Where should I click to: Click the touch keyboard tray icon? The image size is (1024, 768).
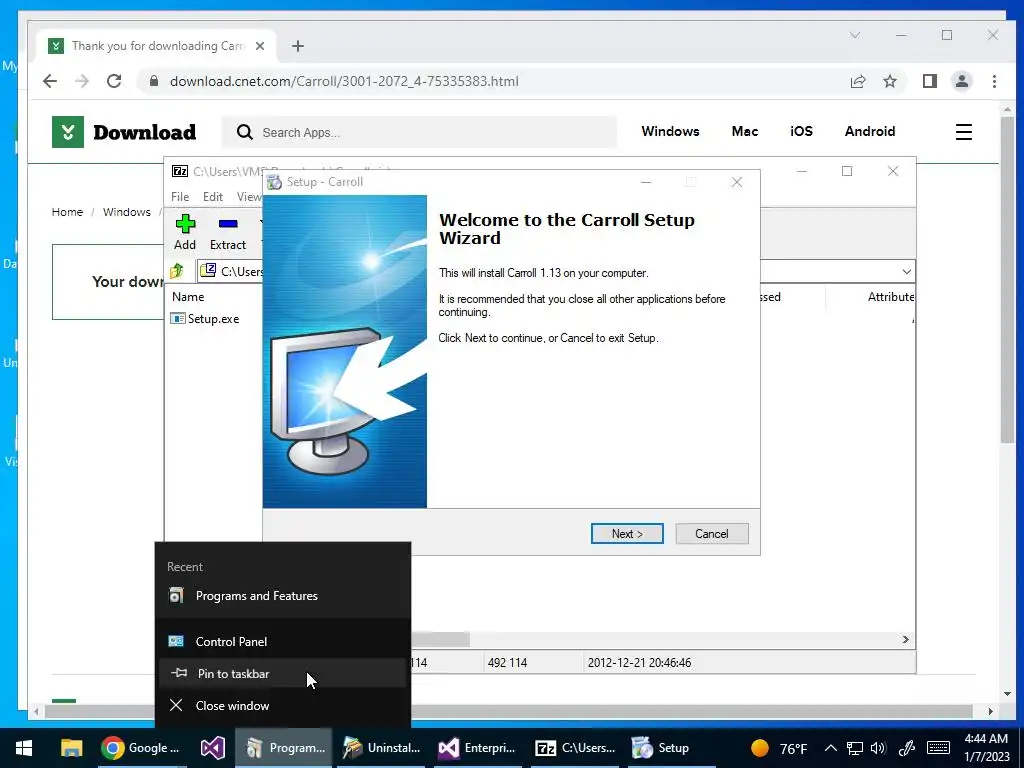click(x=938, y=748)
